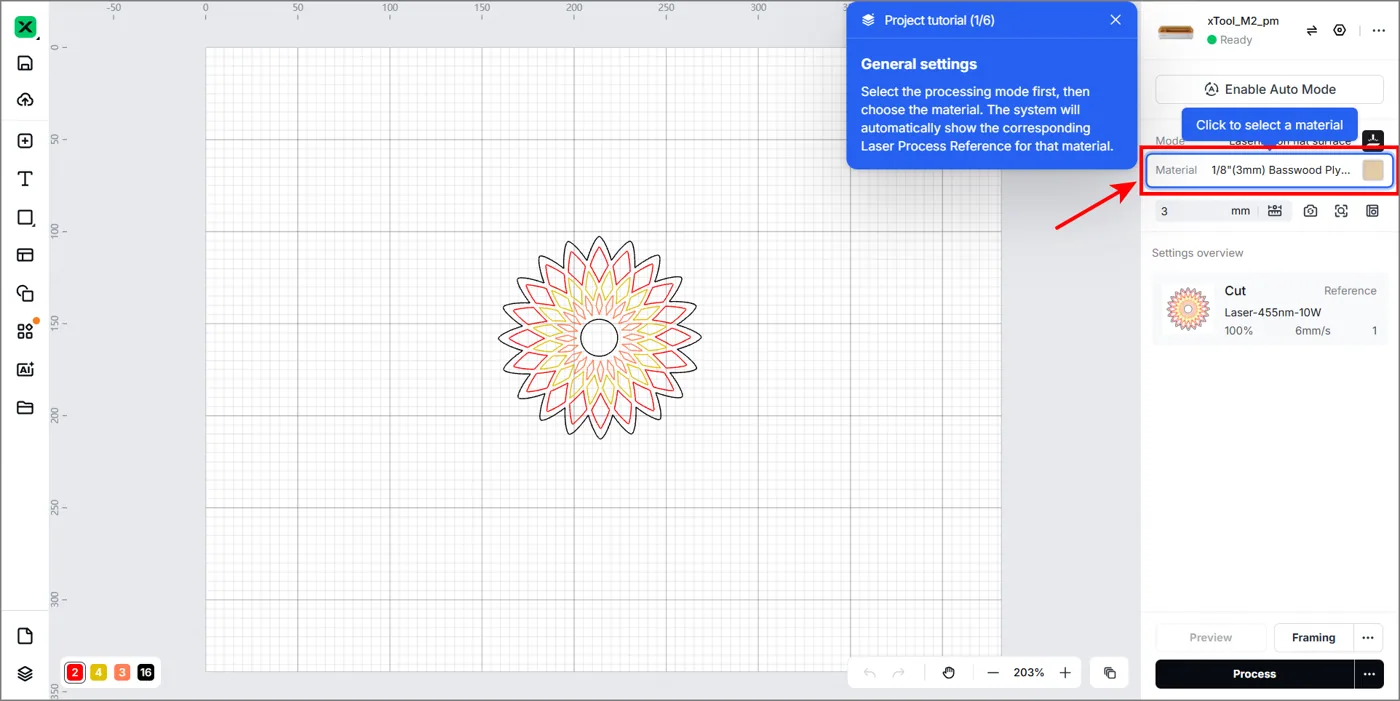Click the material settings panel icon
The height and width of the screenshot is (701, 1400).
(1372, 211)
